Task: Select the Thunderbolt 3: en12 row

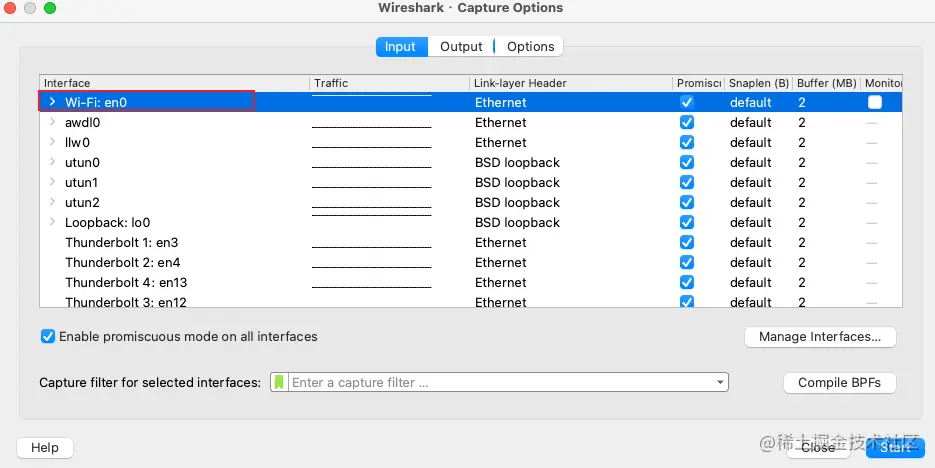Action: pos(470,300)
